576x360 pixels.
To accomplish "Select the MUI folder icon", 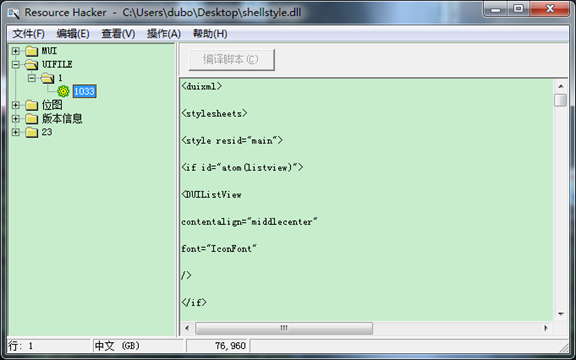I will [x=32, y=51].
